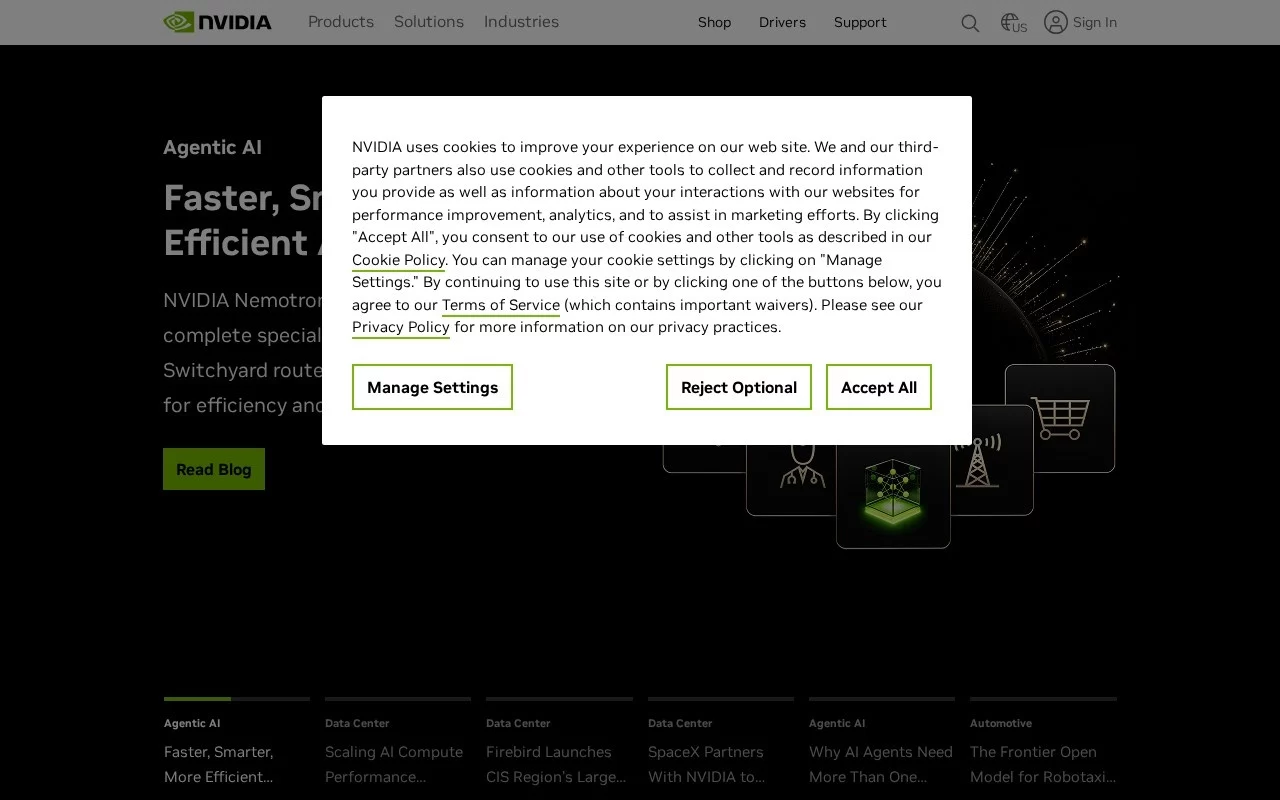Open the Products menu
Screen dimensions: 1280x800
[x=341, y=22]
